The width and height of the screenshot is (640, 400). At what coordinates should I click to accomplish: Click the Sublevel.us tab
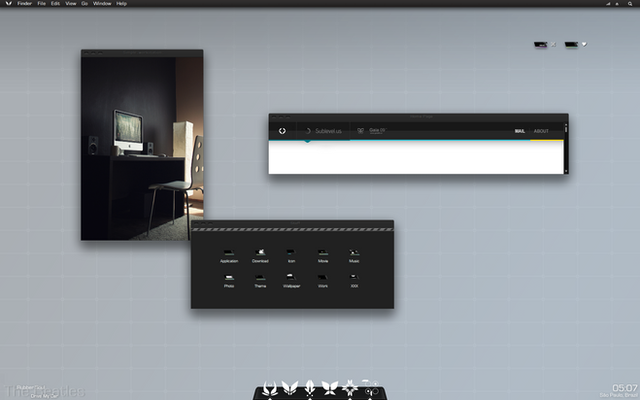coord(323,131)
